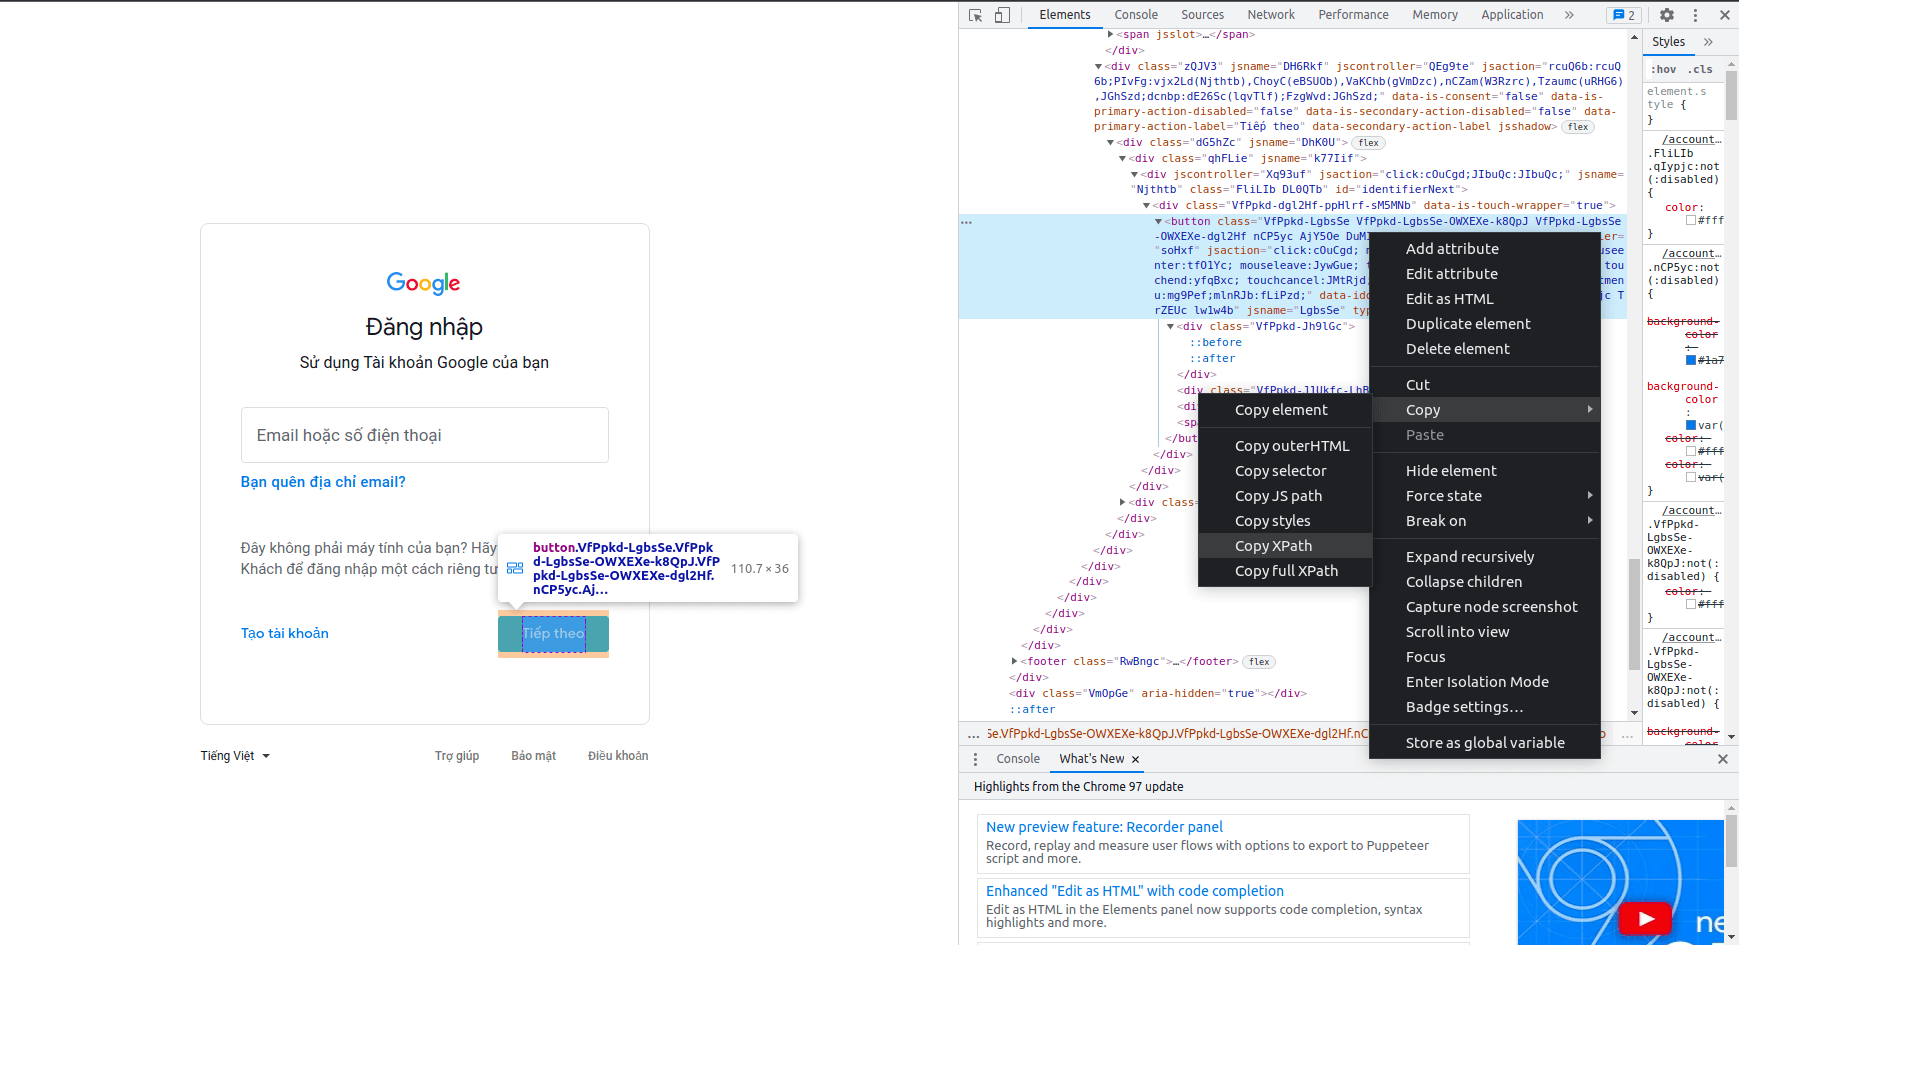Image resolution: width=1920 pixels, height=1080 pixels.
Task: Switch to the Network panel tab
Action: point(1271,14)
